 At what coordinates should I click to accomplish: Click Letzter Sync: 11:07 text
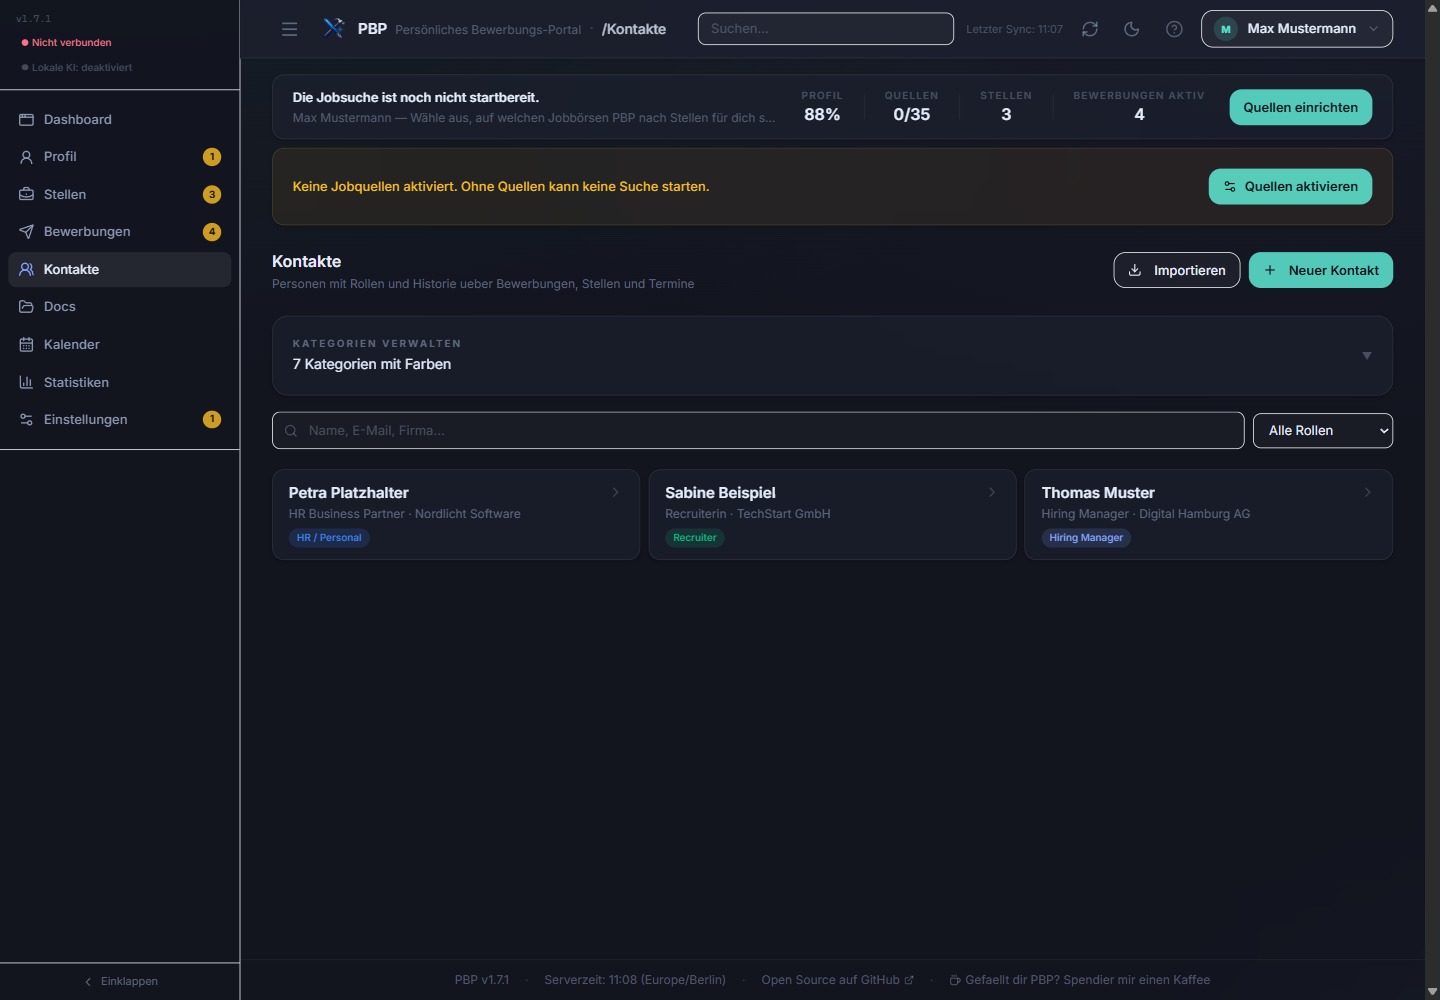[x=1014, y=29]
